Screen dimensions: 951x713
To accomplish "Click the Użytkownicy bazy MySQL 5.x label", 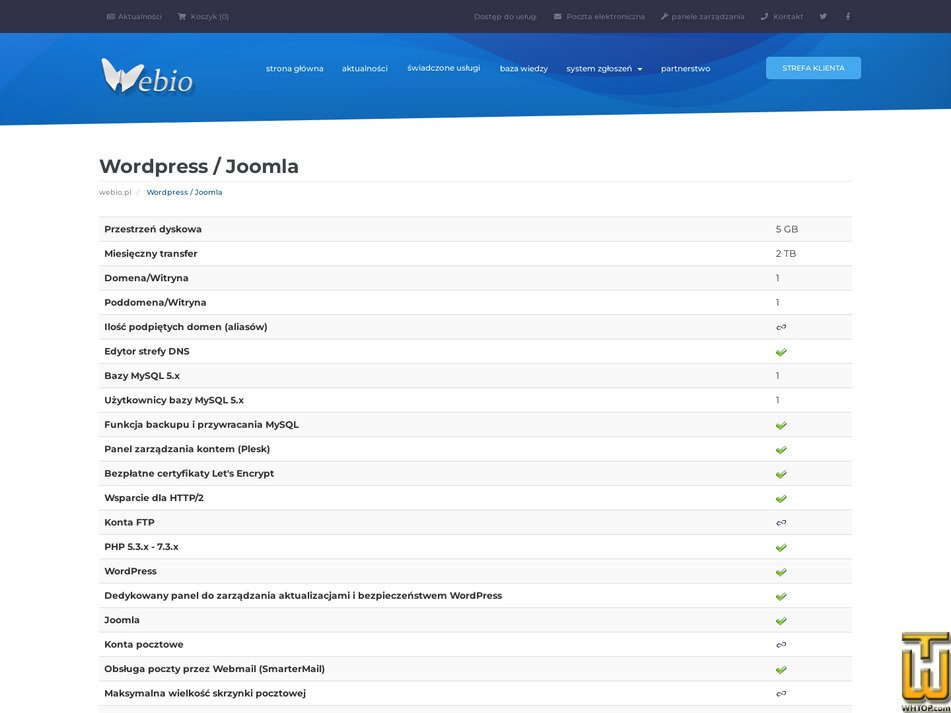I will pyautogui.click(x=174, y=400).
